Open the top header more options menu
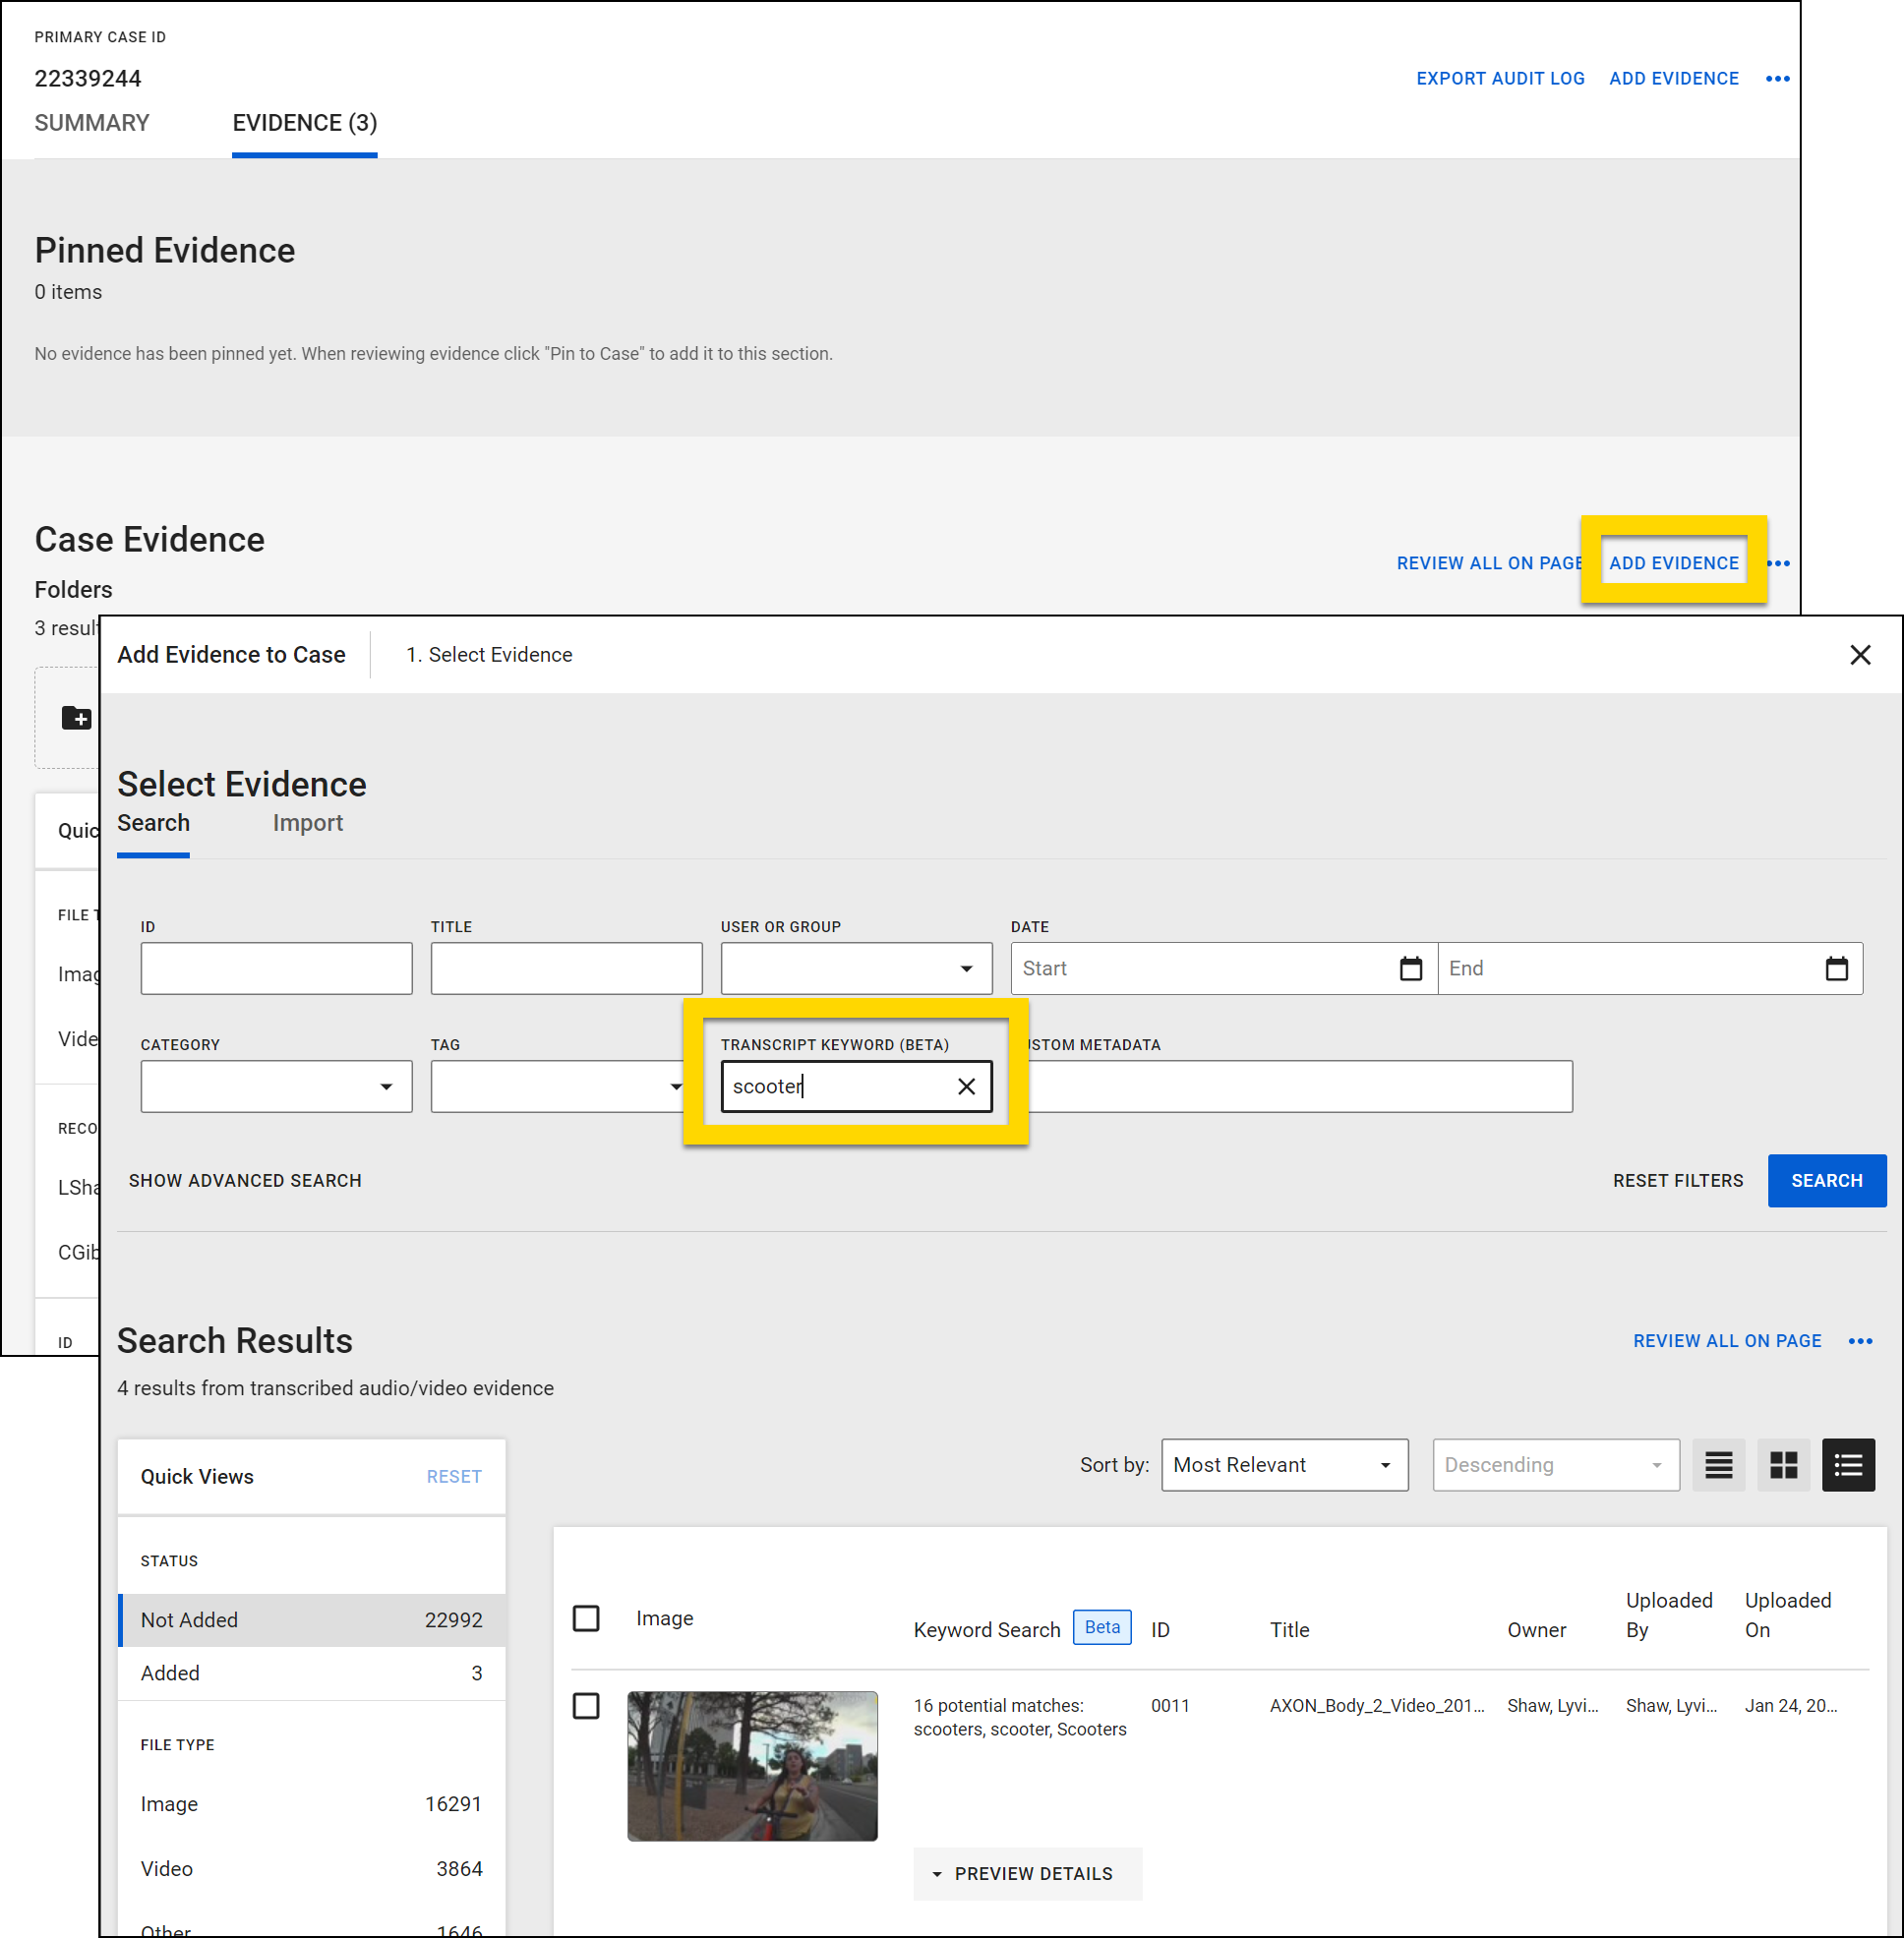This screenshot has width=1904, height=1938. click(x=1777, y=79)
